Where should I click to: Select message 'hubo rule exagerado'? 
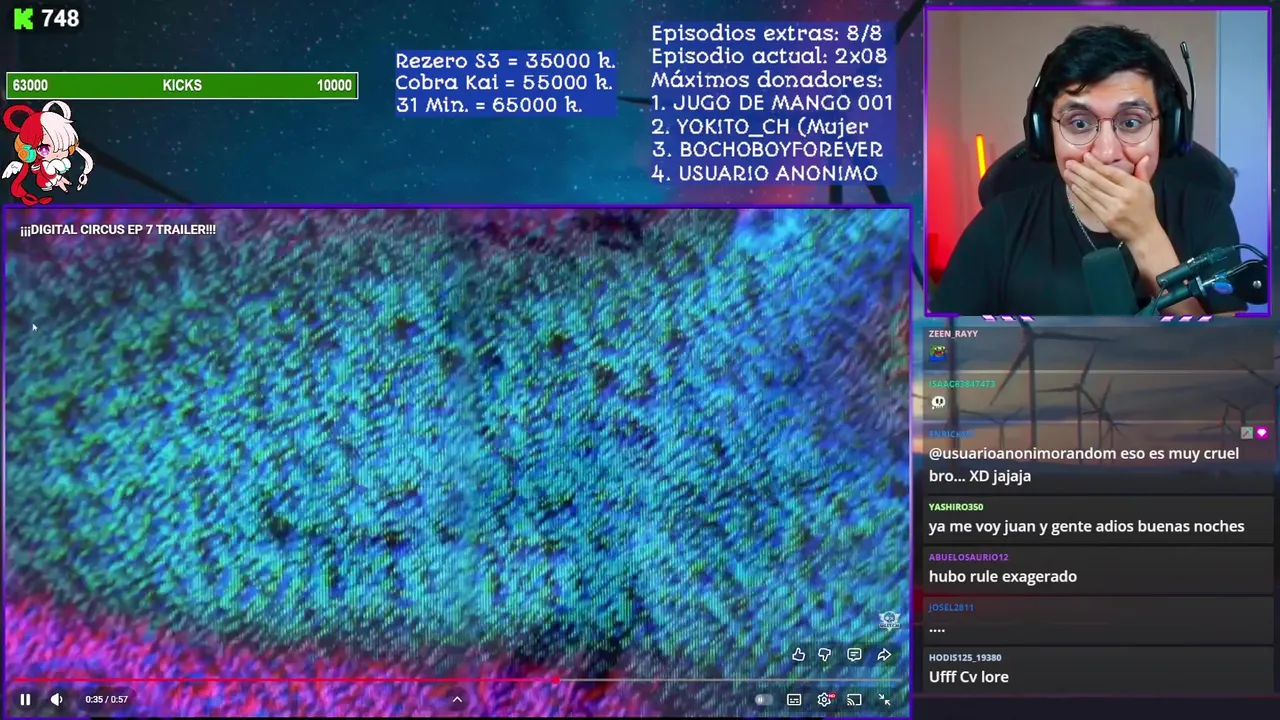click(x=1002, y=577)
